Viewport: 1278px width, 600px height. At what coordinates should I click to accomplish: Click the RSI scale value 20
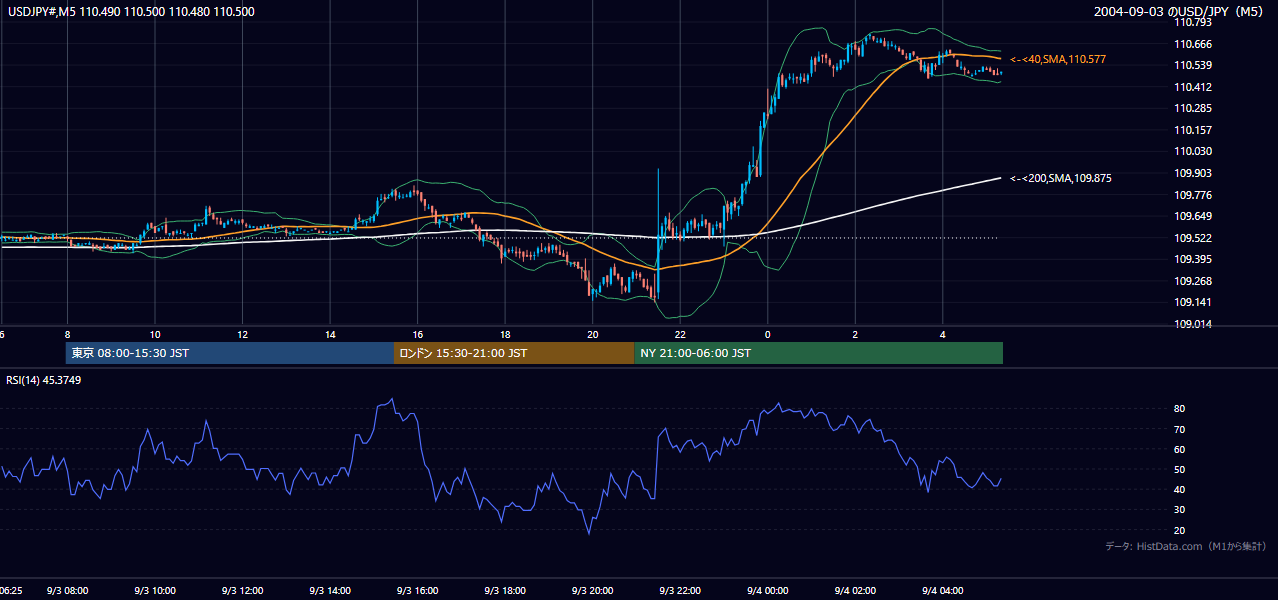[1179, 530]
